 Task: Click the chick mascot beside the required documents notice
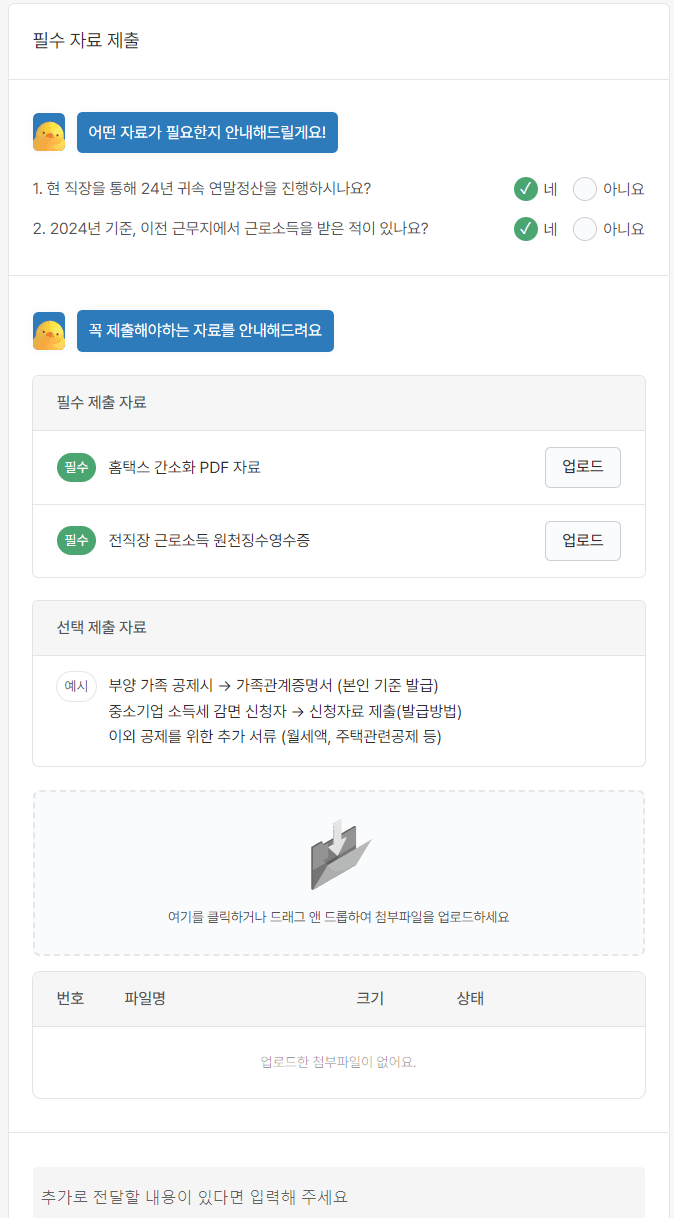coord(47,331)
